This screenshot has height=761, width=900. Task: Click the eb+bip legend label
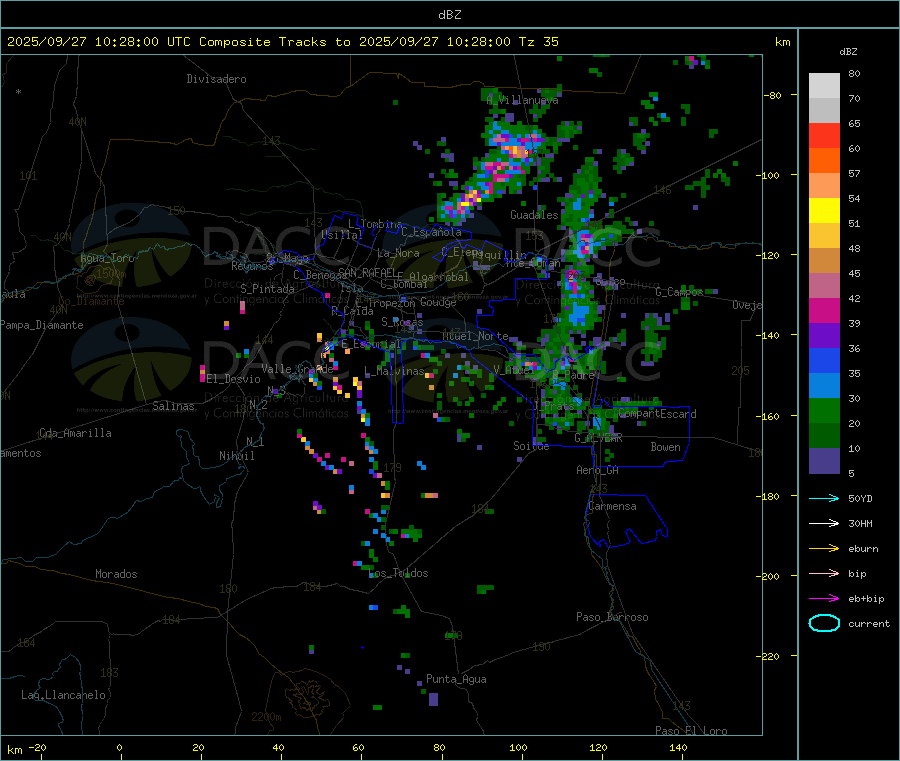pyautogui.click(x=866, y=599)
